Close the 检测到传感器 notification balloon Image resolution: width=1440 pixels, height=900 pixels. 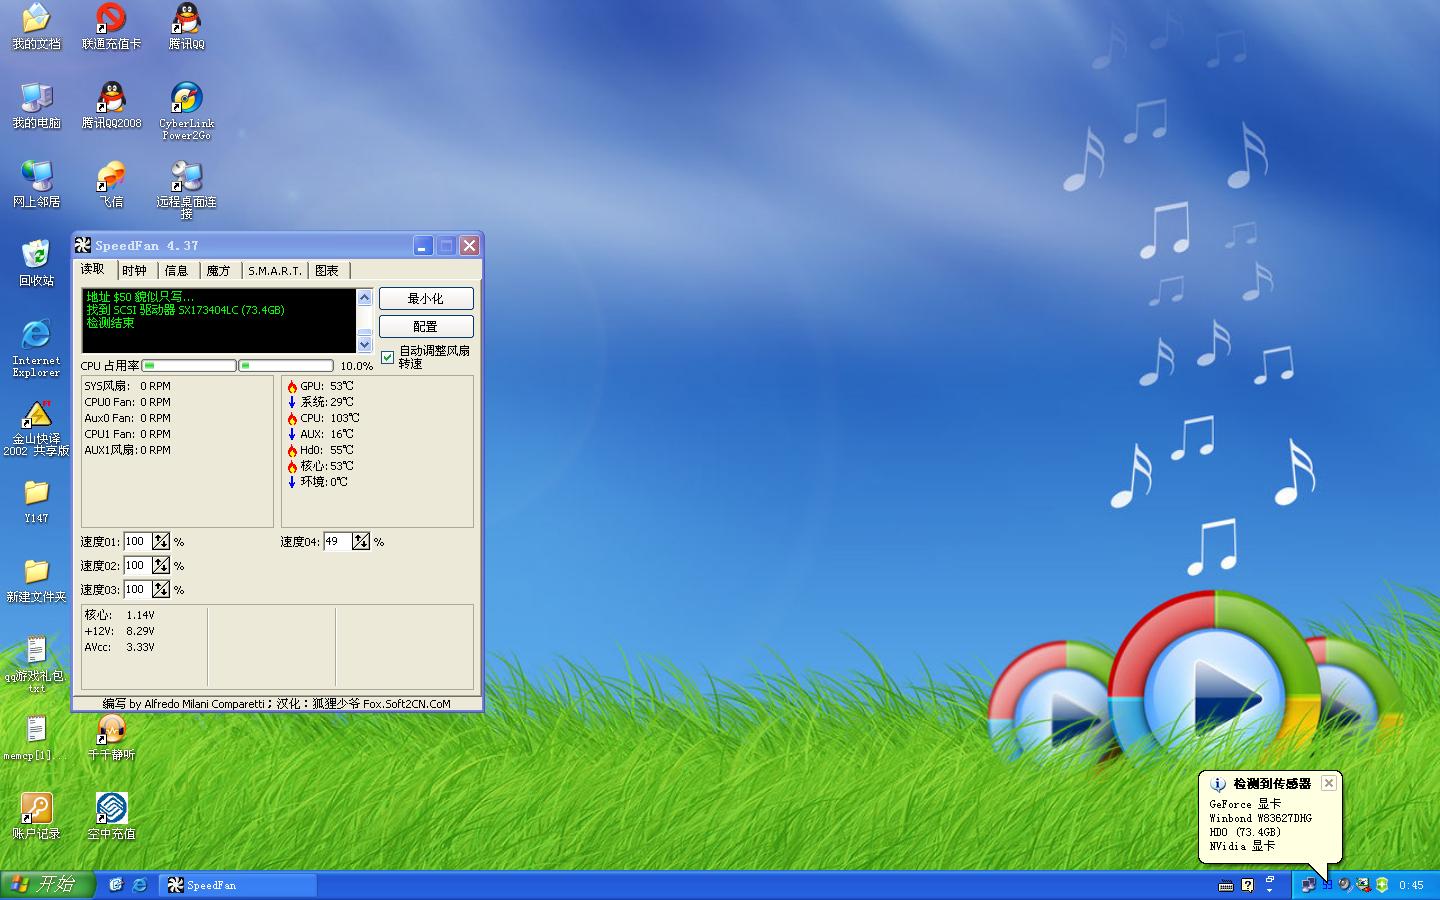click(x=1328, y=783)
